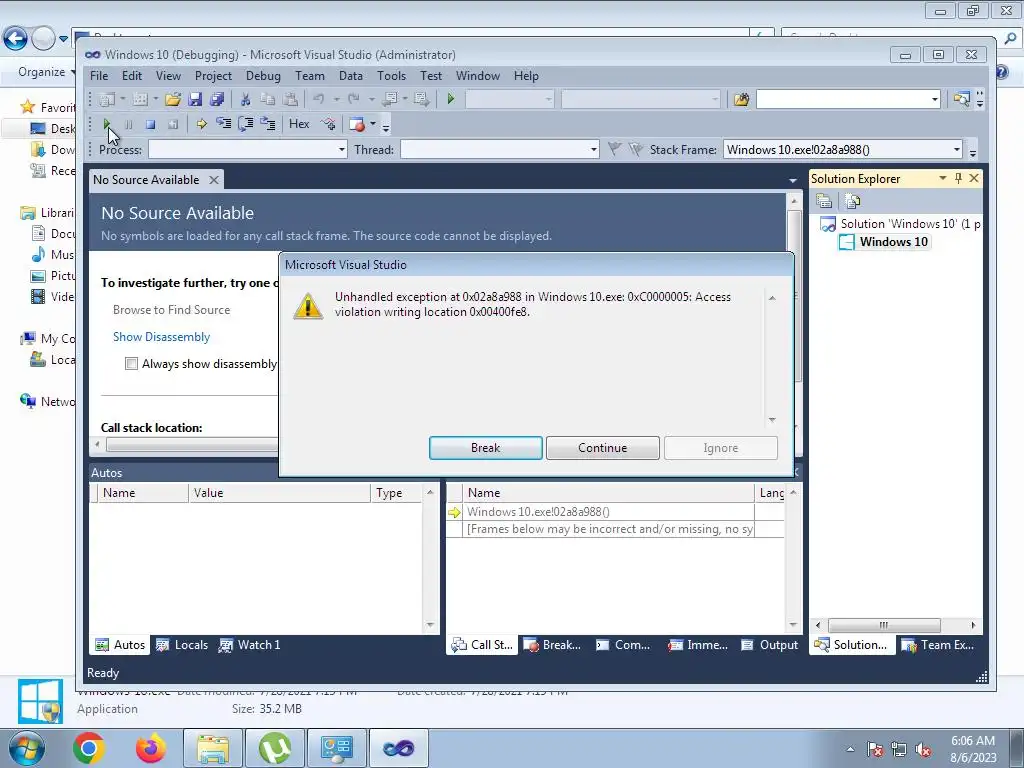Viewport: 1024px width, 768px height.
Task: Click the Break All pause icon
Action: click(129, 124)
